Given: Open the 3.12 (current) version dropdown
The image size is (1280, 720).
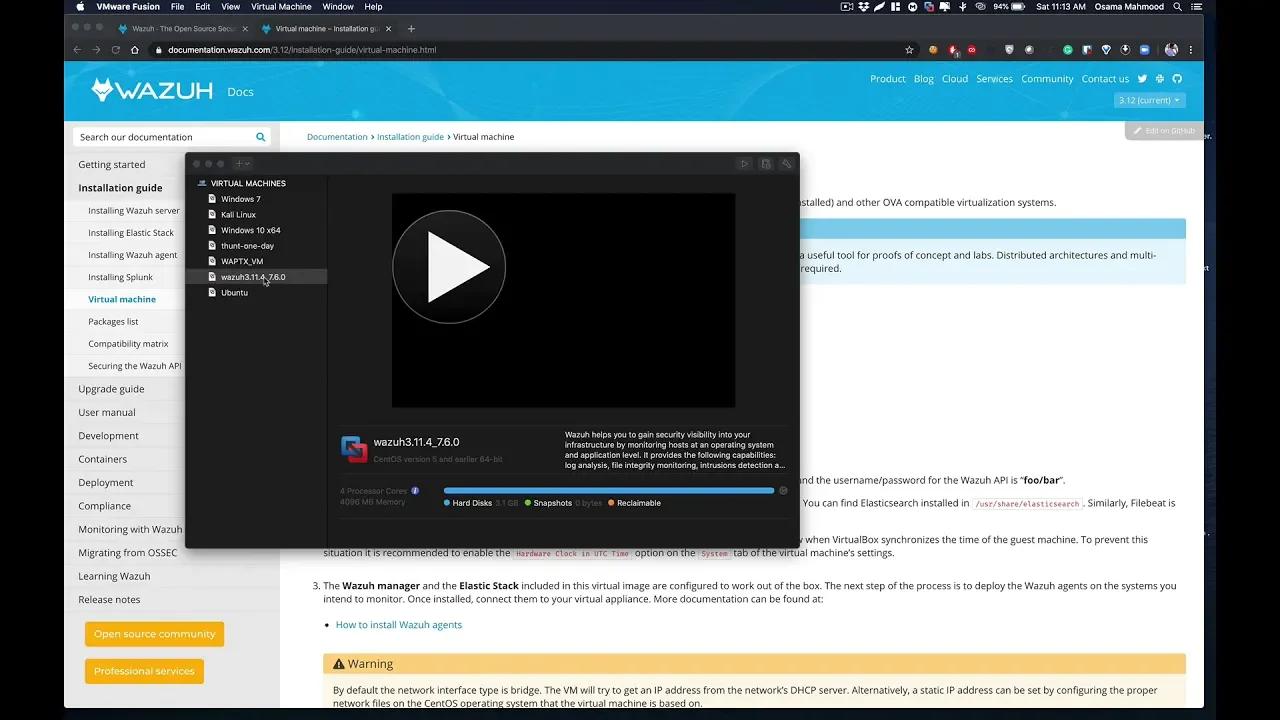Looking at the screenshot, I should tap(1148, 99).
